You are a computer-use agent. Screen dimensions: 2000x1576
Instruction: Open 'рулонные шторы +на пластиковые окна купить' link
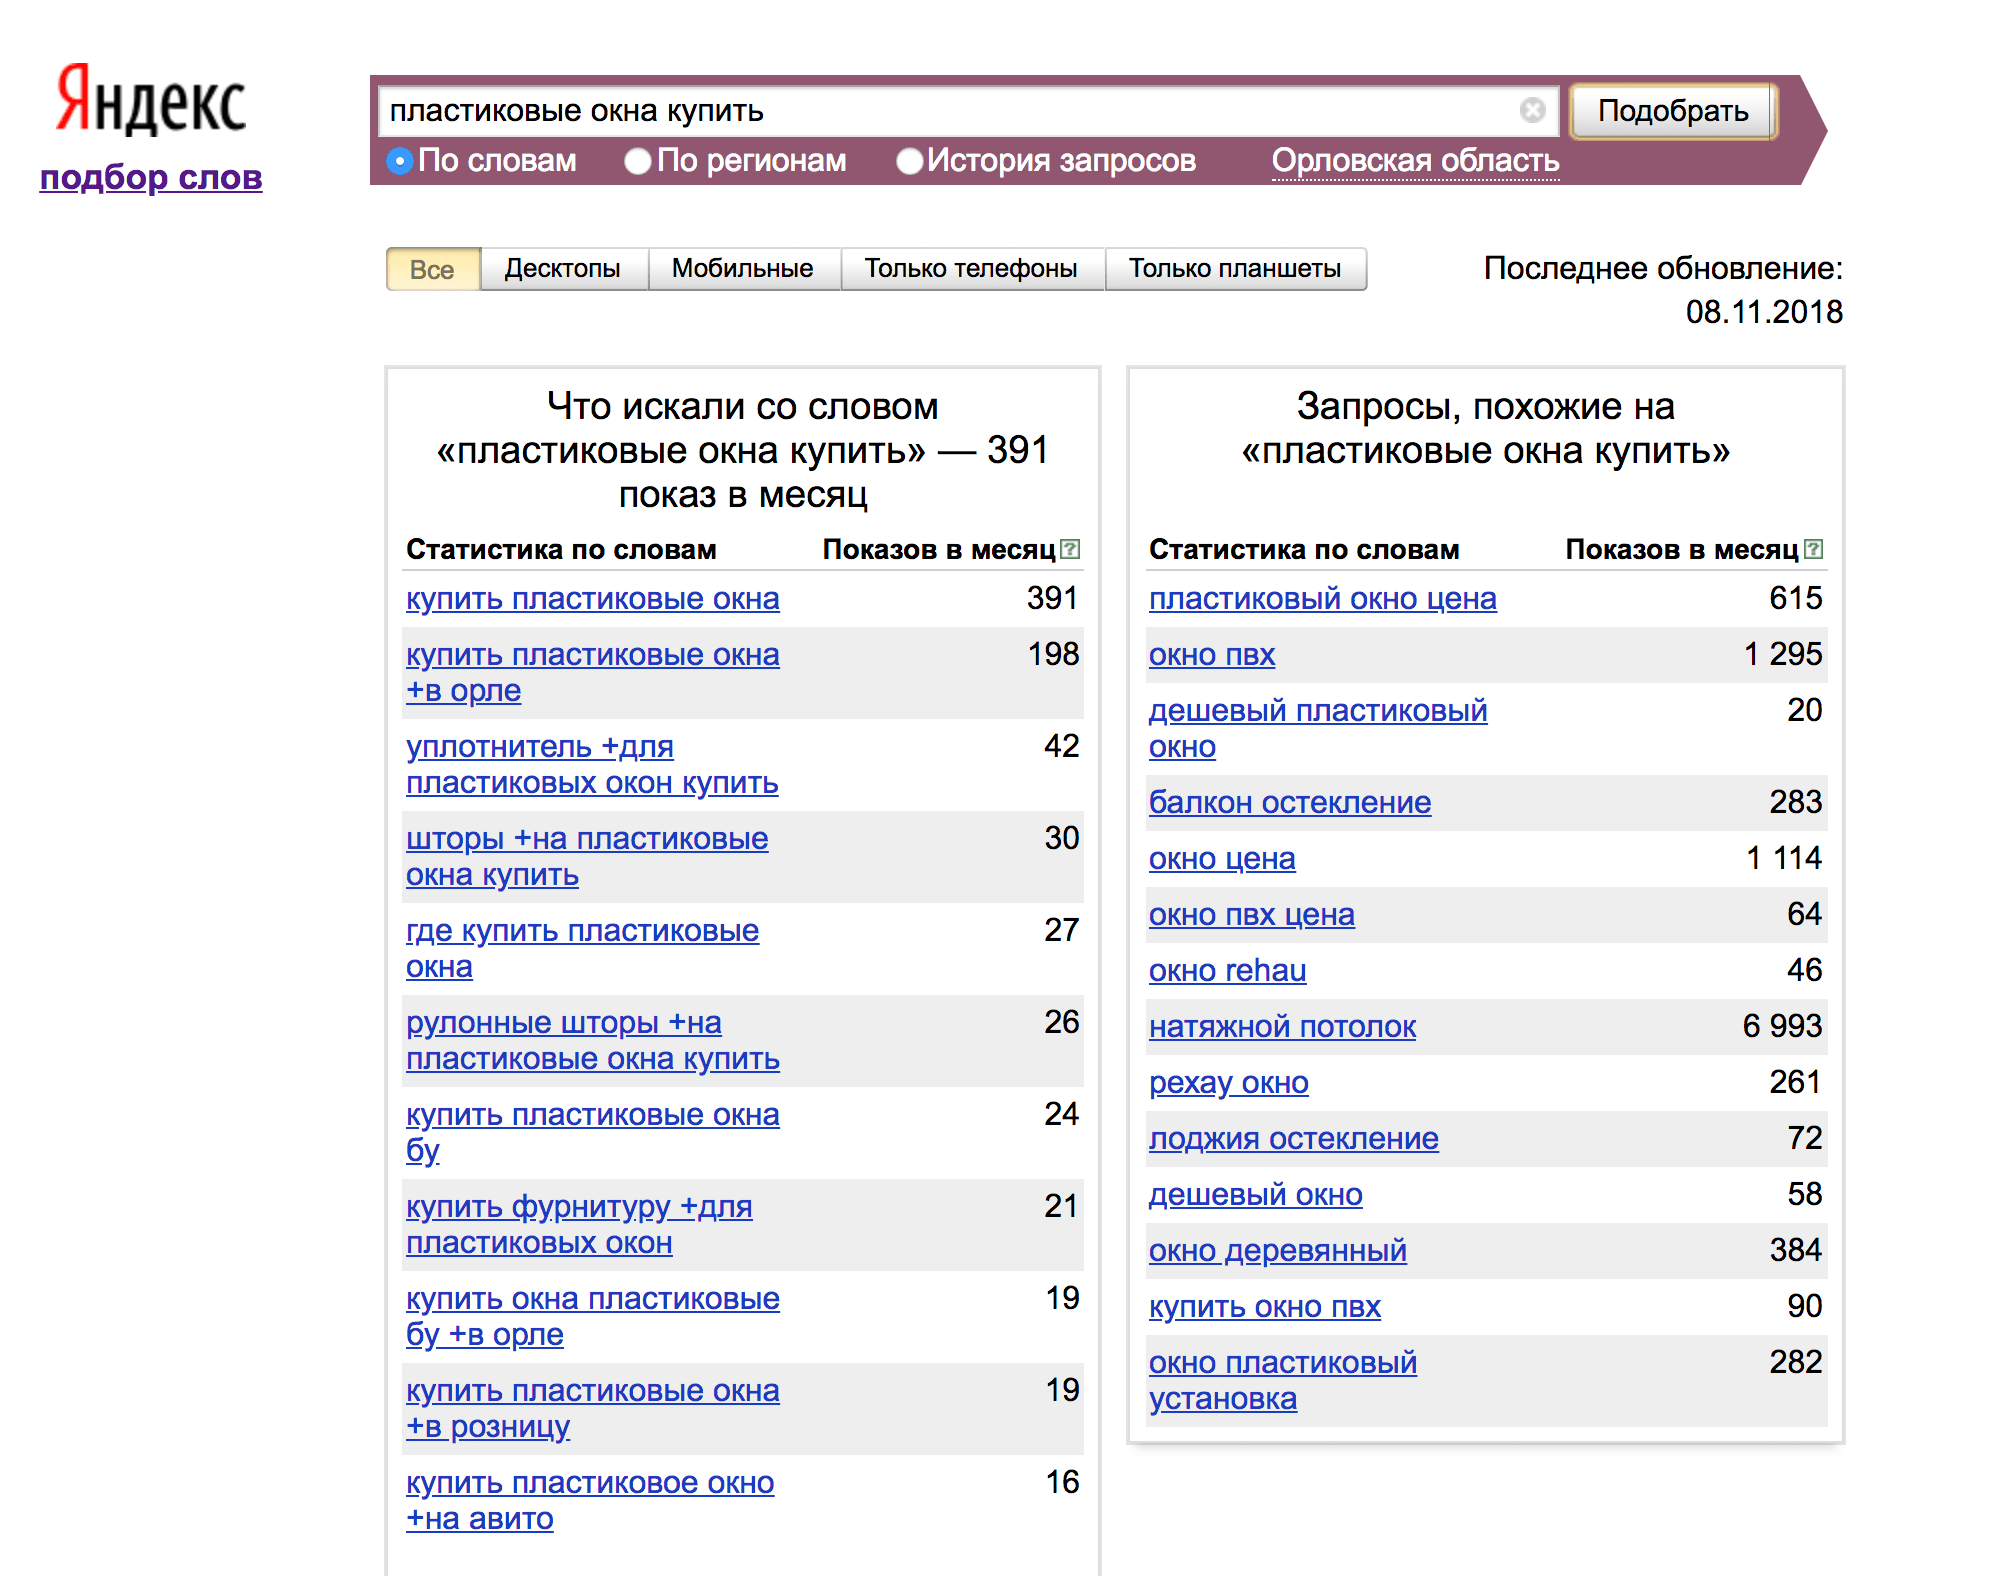[x=593, y=1041]
